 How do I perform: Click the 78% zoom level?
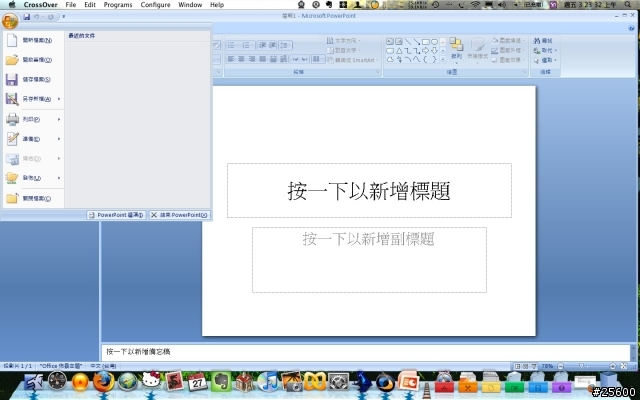[x=547, y=366]
